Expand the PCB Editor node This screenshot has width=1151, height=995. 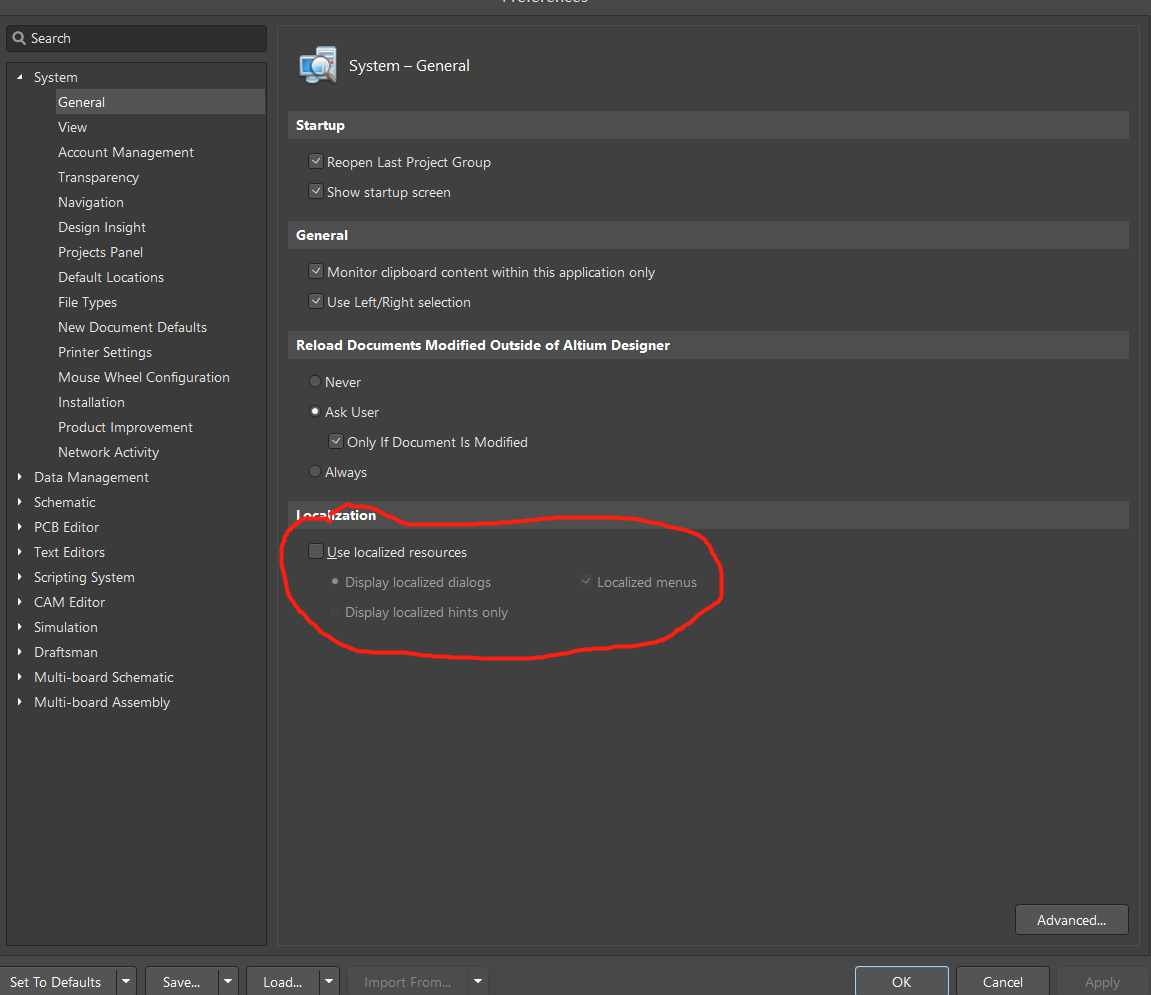click(x=20, y=527)
